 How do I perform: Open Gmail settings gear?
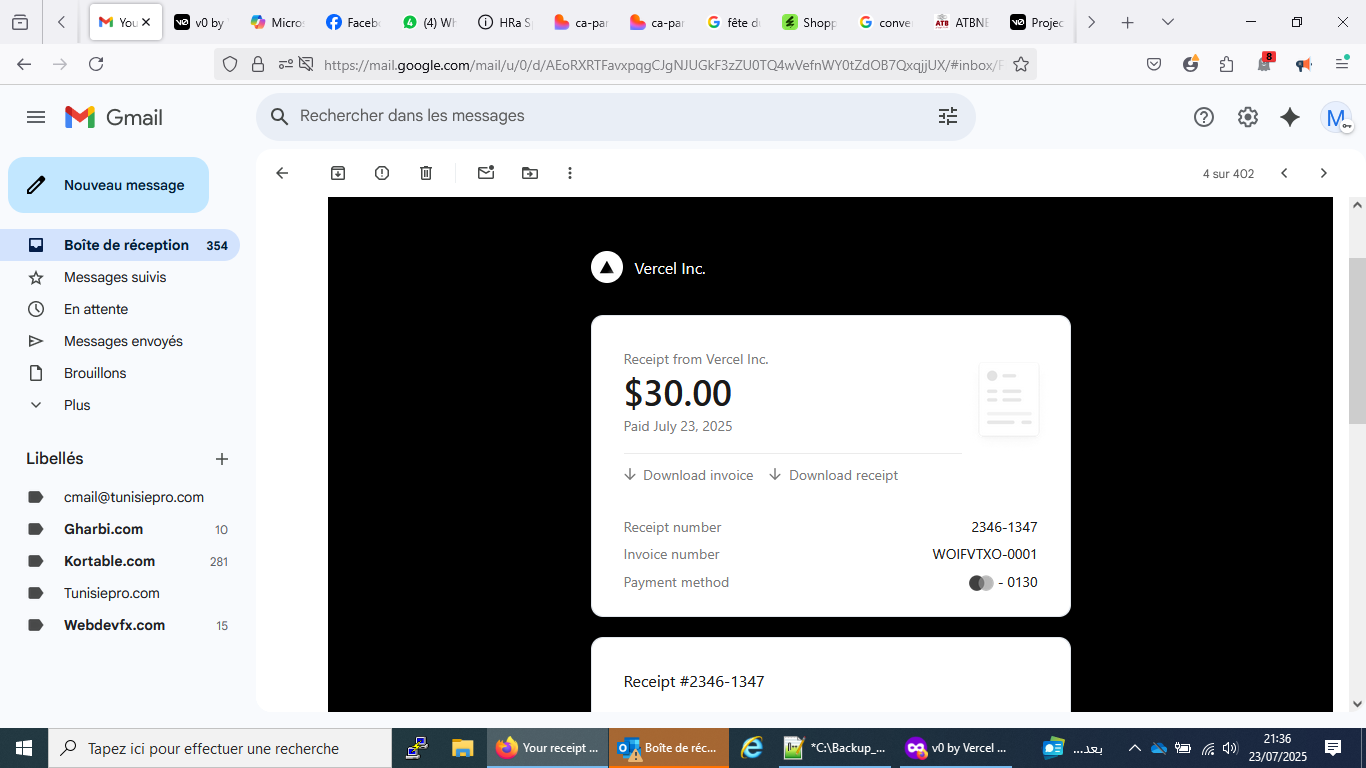(1247, 117)
